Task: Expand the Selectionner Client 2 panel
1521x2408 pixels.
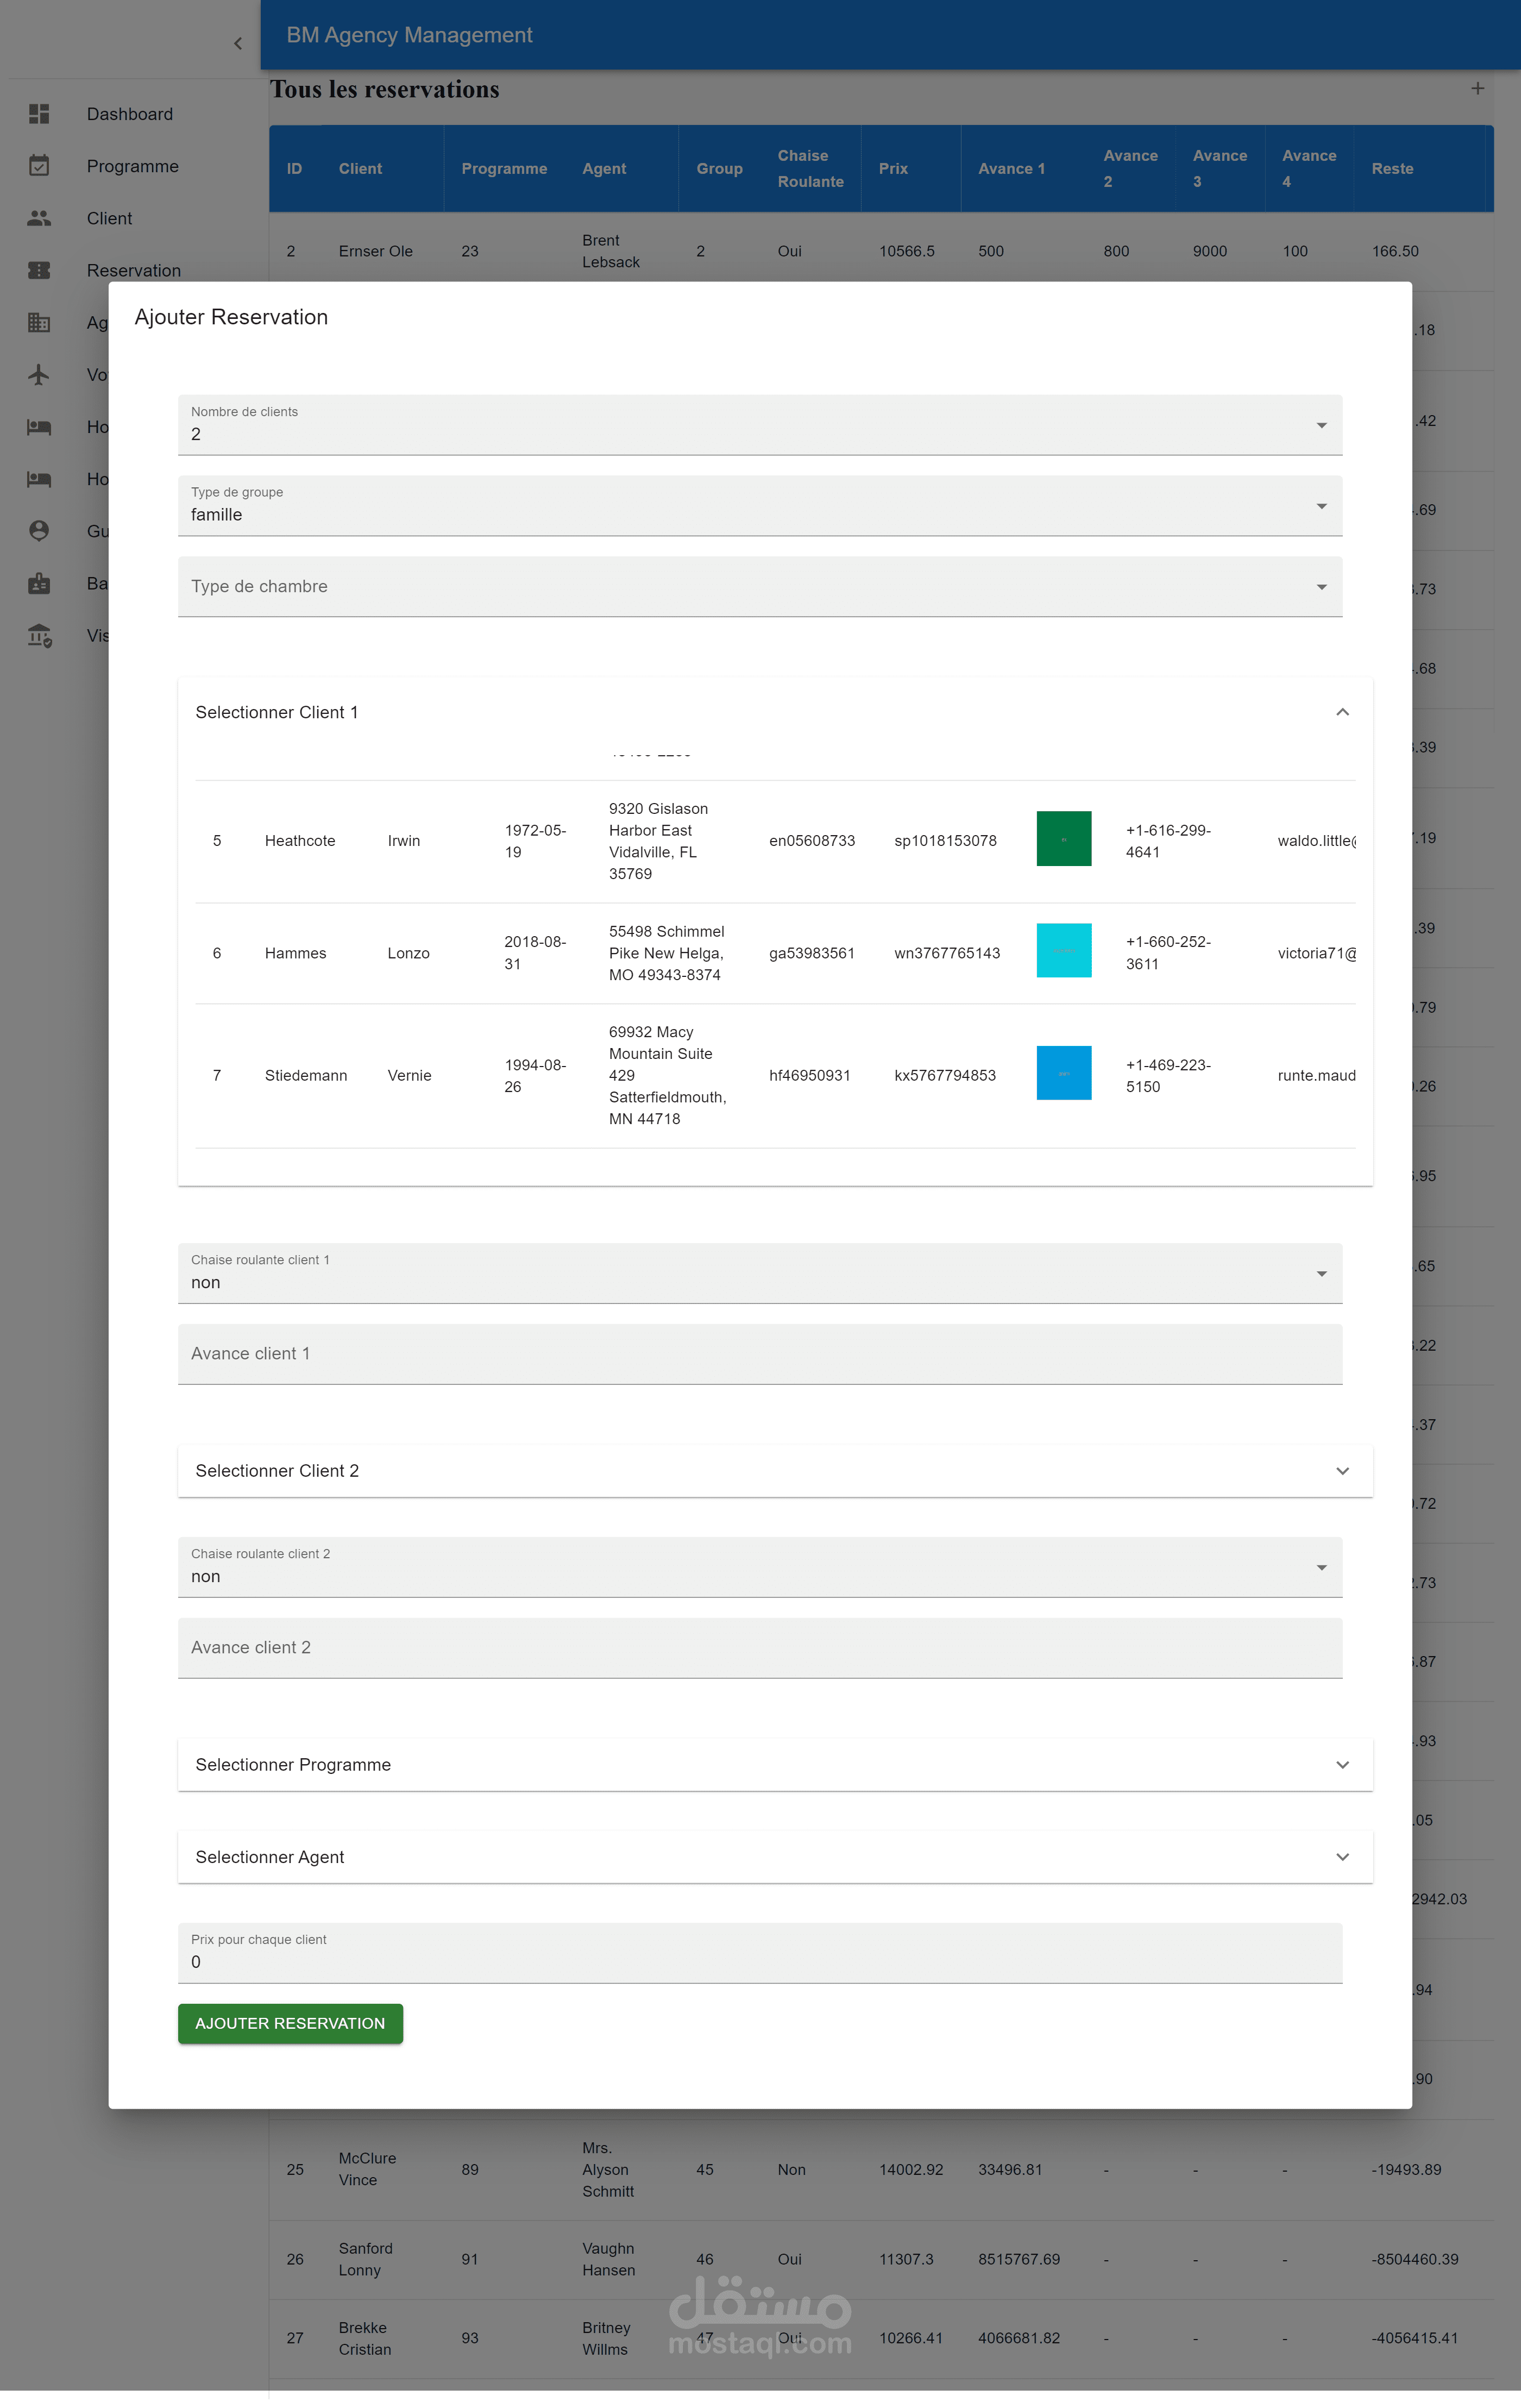Action: click(x=1341, y=1471)
